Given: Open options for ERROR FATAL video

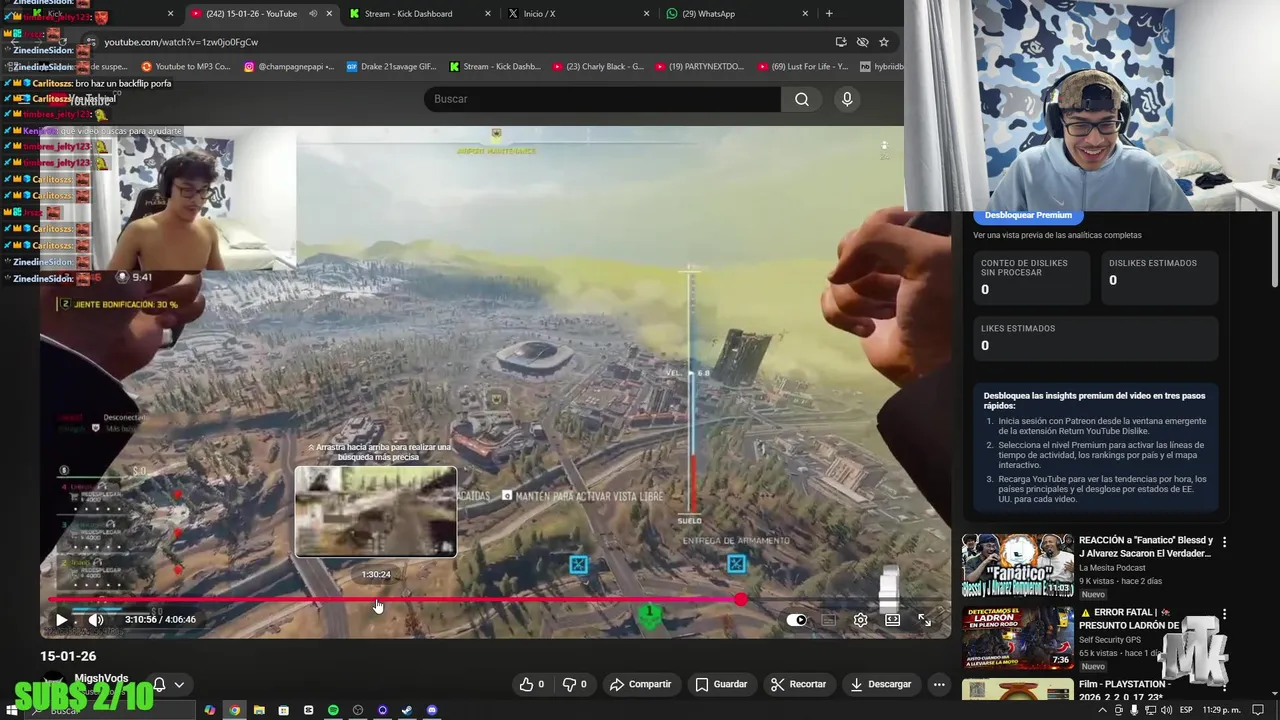Looking at the screenshot, I should (1224, 614).
